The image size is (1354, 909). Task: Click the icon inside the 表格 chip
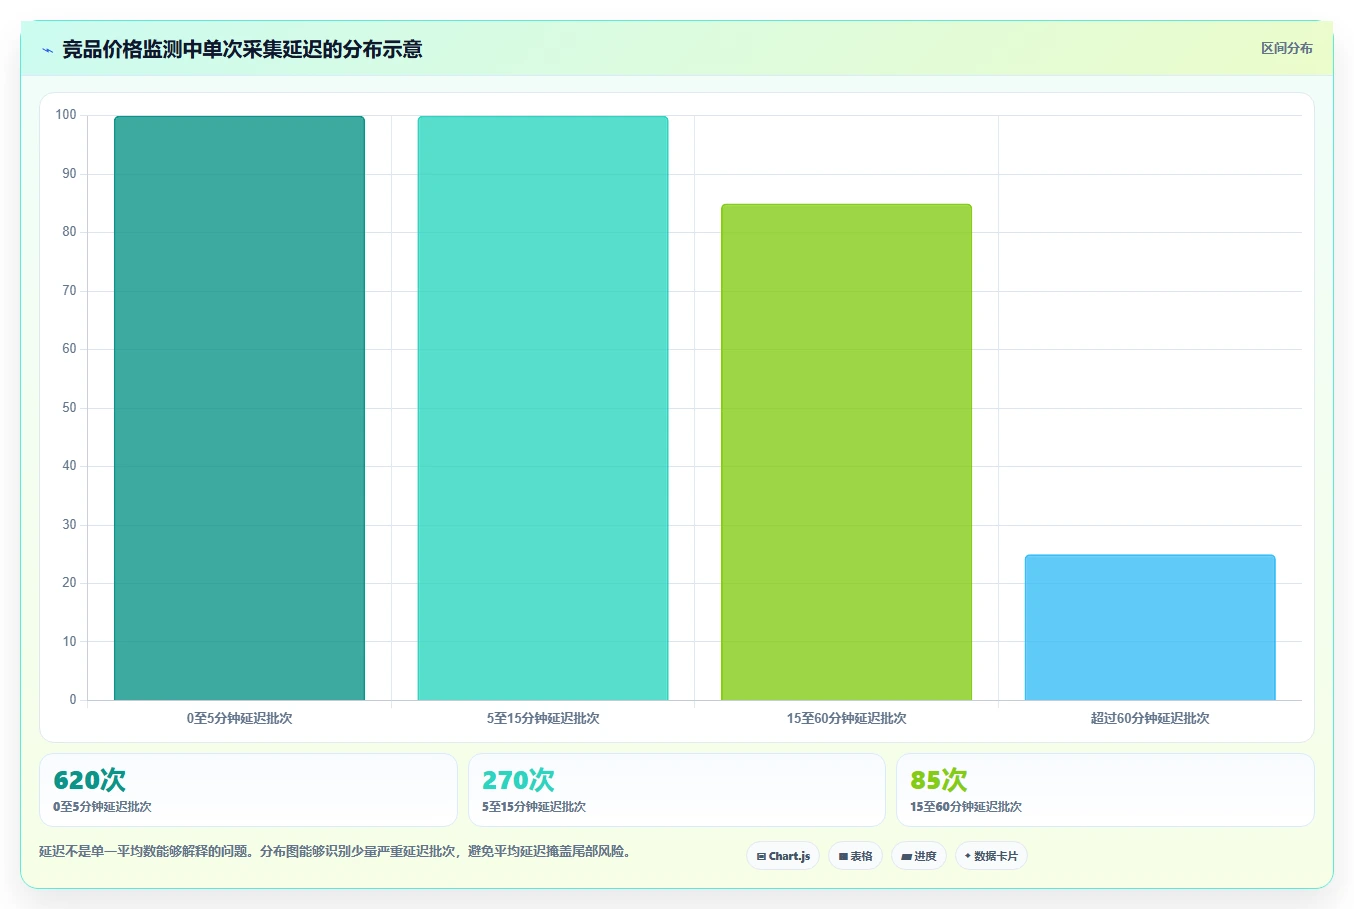coord(843,857)
